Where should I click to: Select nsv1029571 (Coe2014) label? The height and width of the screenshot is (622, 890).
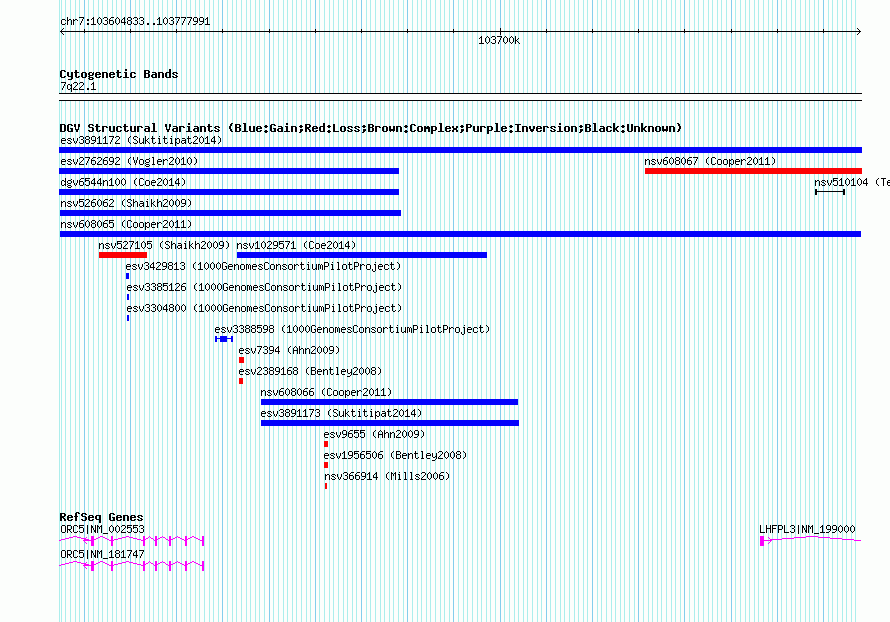296,245
